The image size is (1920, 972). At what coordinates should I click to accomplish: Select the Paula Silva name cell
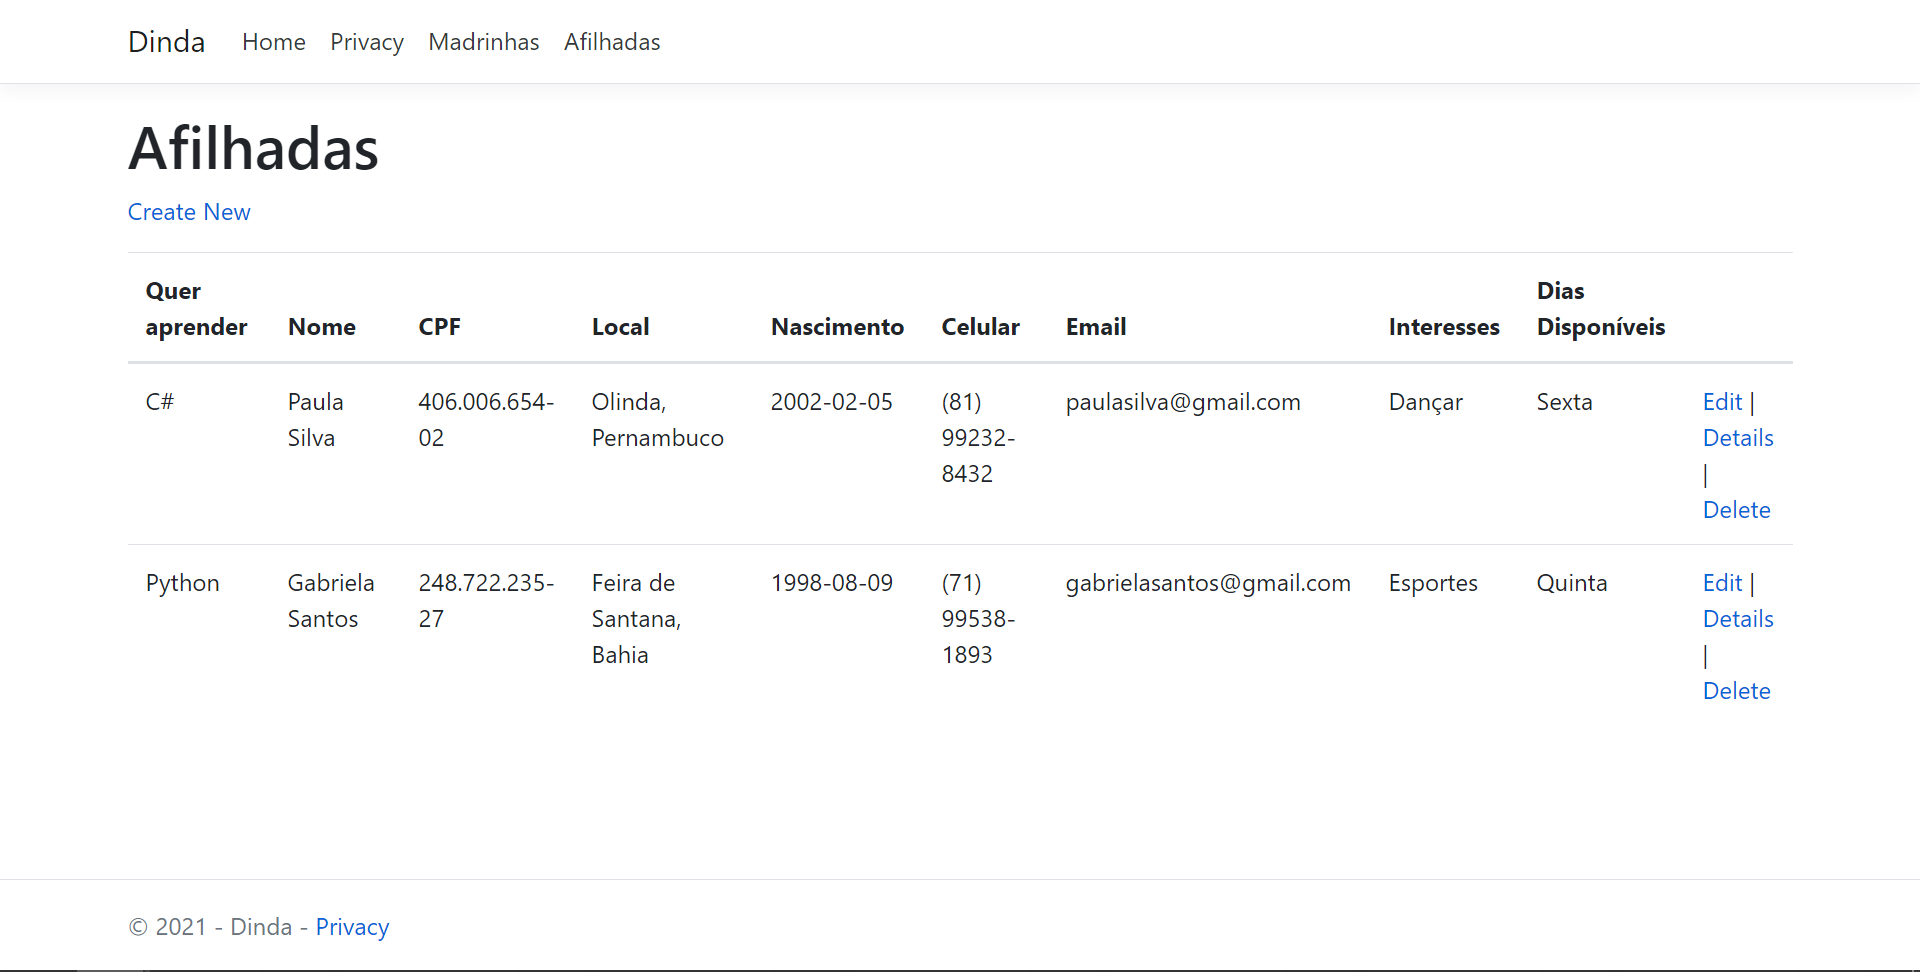click(316, 420)
